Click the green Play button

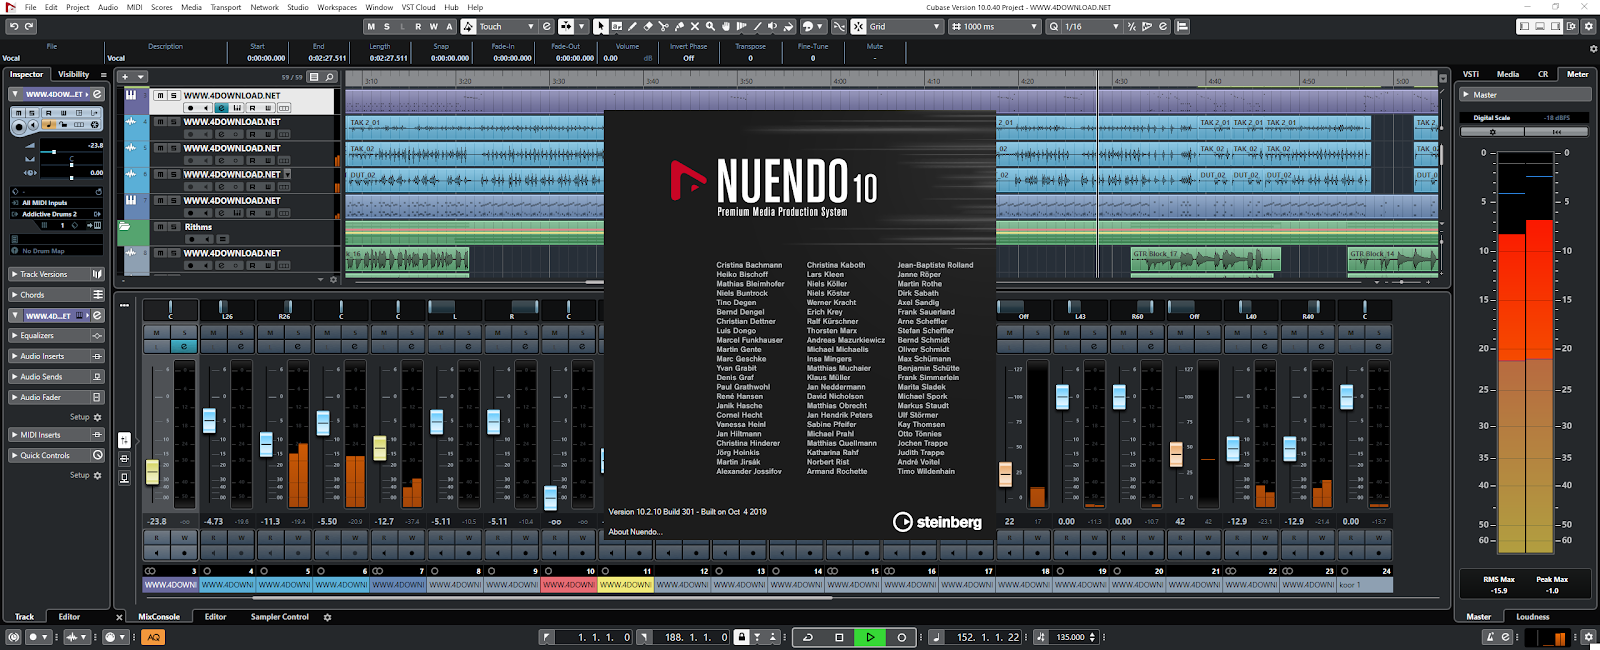(x=870, y=637)
